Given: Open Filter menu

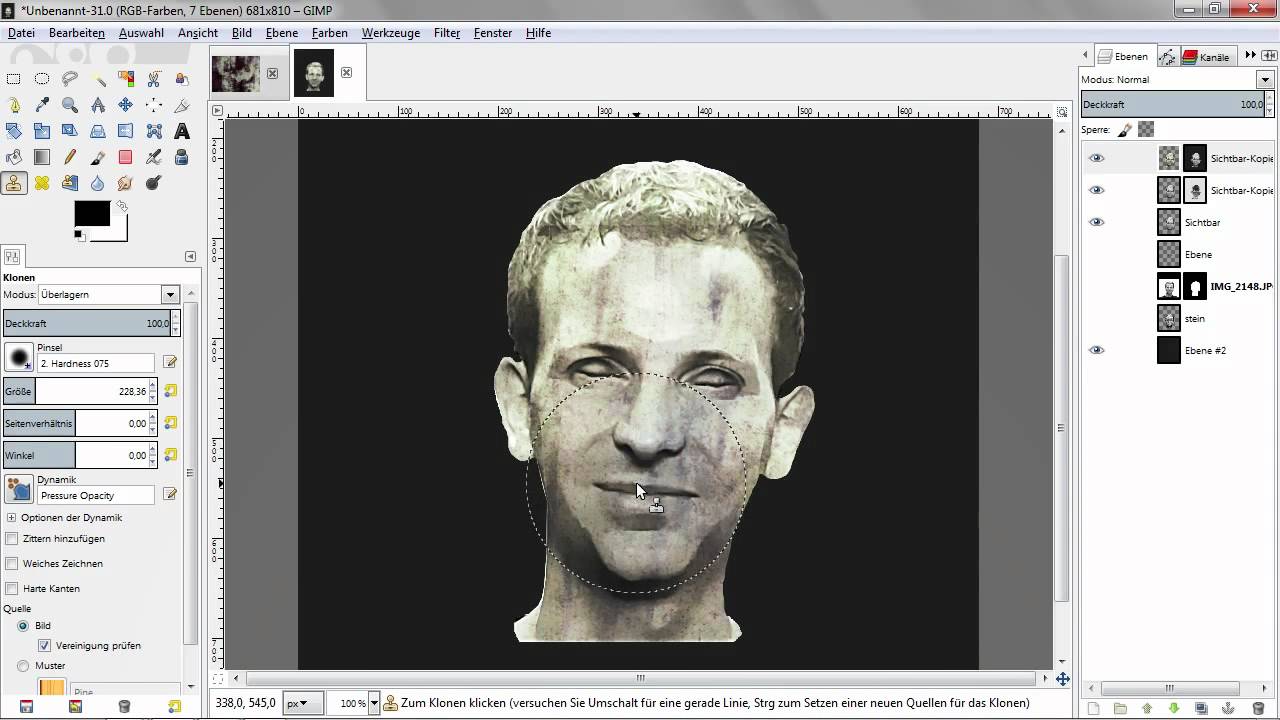Looking at the screenshot, I should (x=447, y=33).
